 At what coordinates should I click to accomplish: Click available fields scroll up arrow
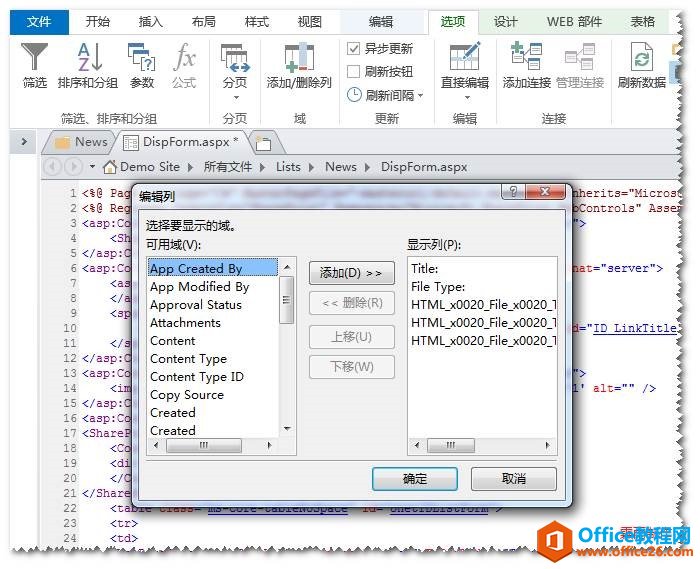tap(287, 267)
